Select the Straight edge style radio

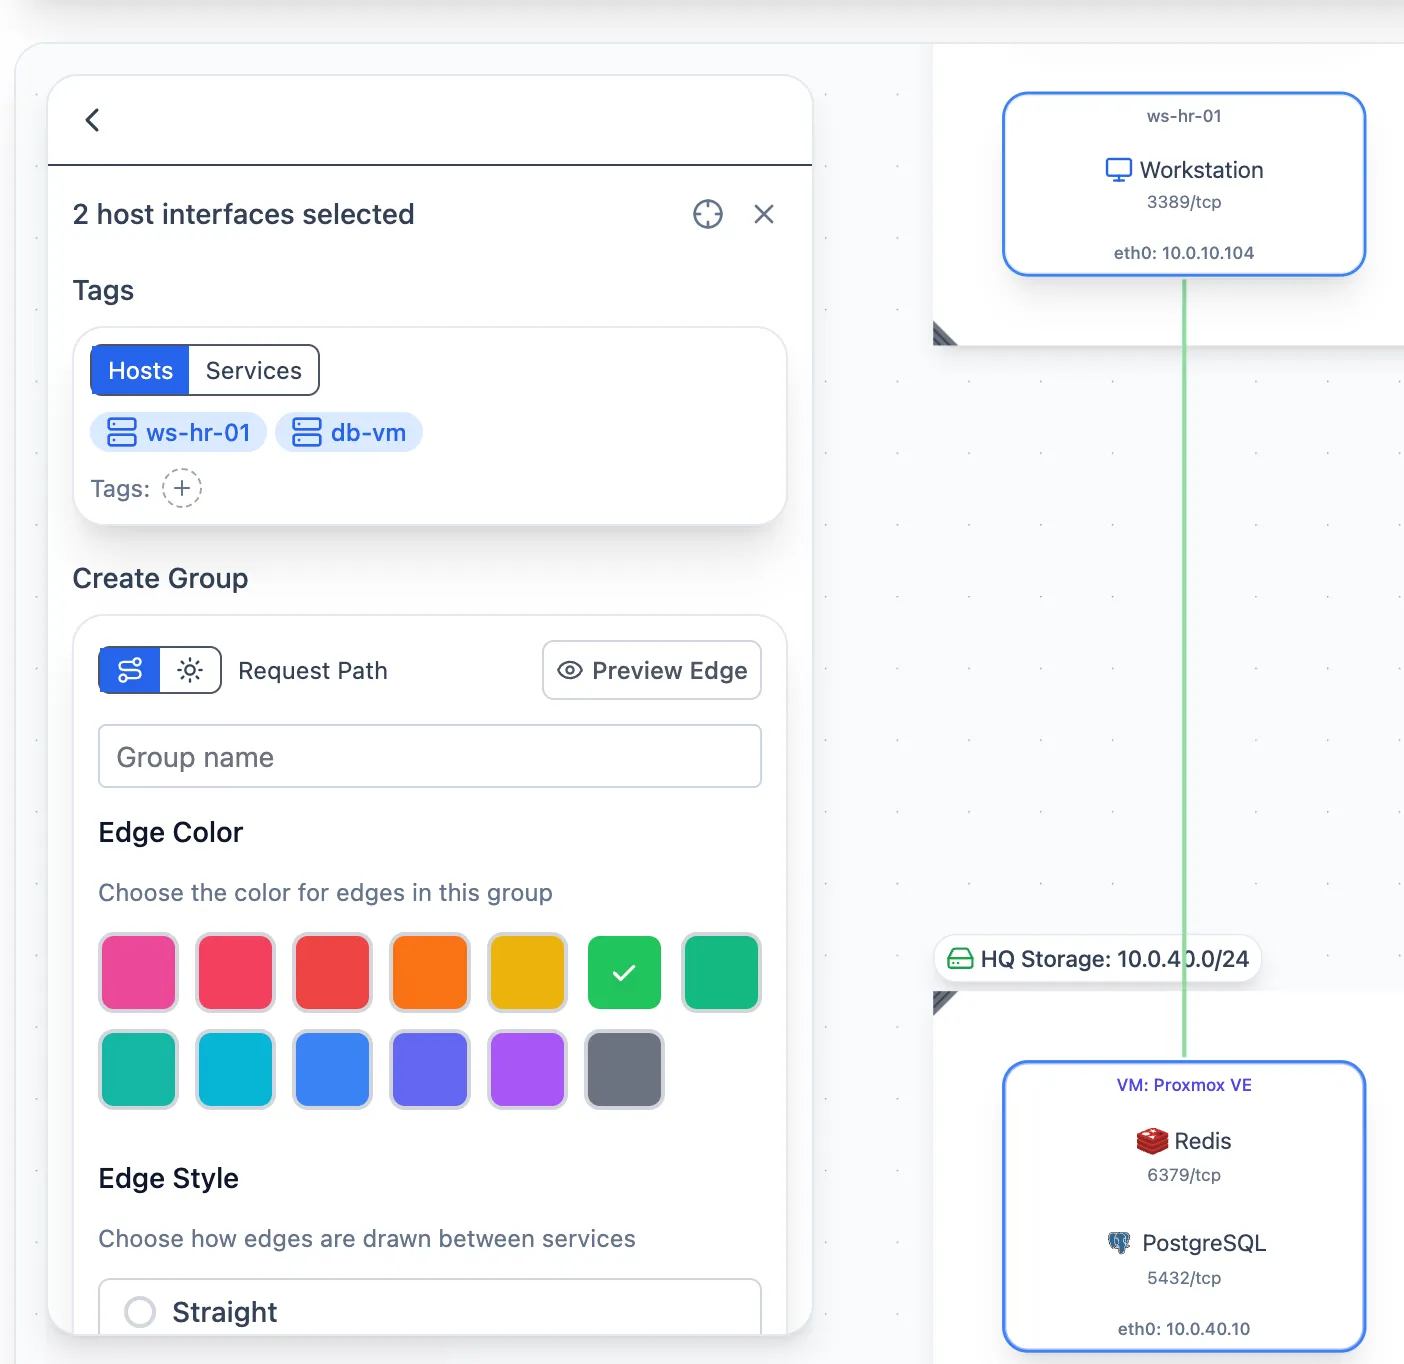coord(140,1311)
